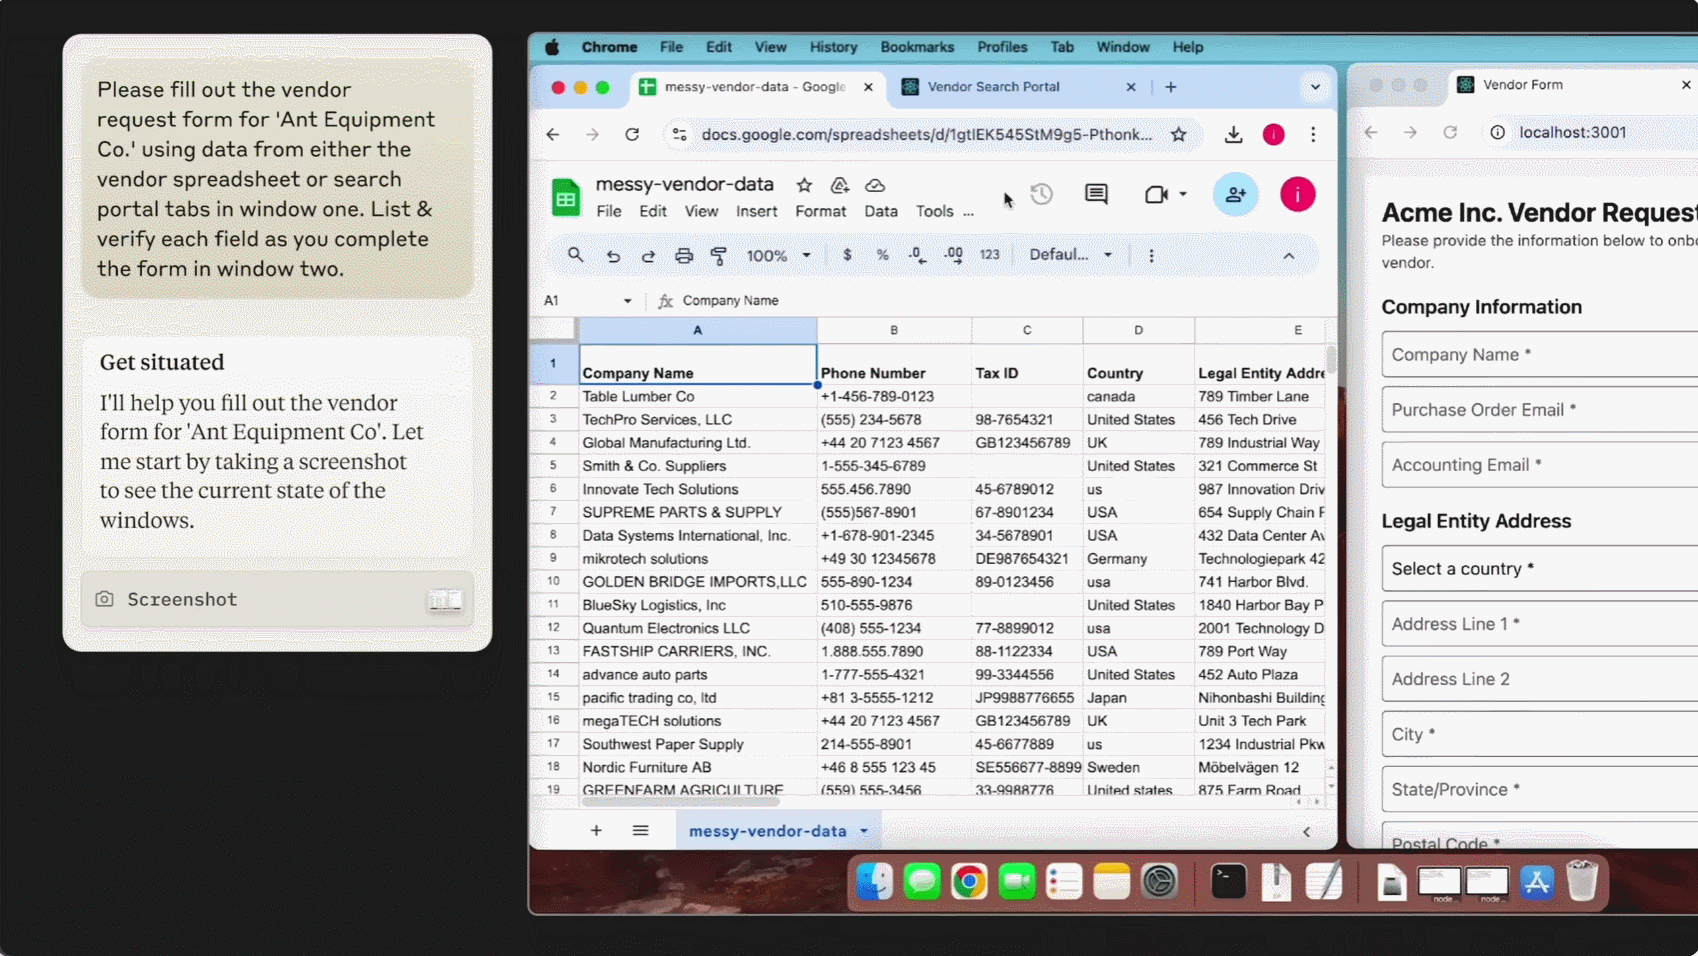The image size is (1698, 956).
Task: Open the pink Google account avatar in Sheets
Action: click(x=1297, y=194)
